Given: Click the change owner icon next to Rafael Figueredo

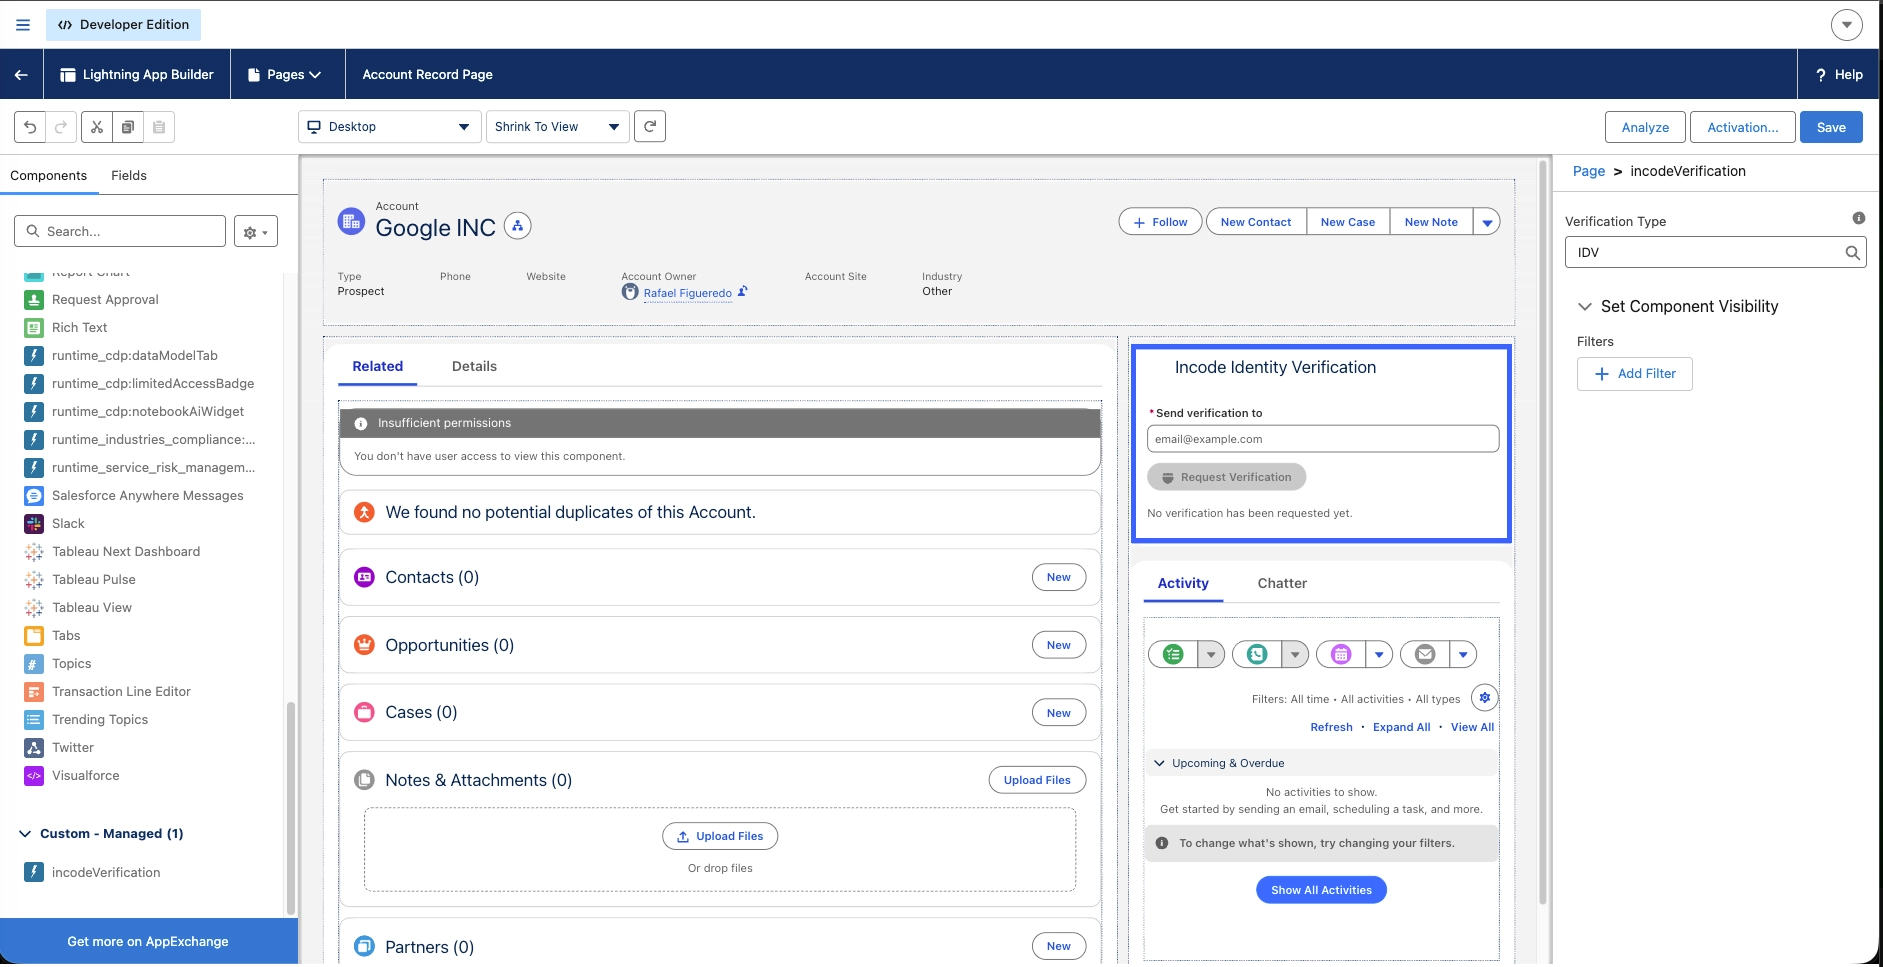Looking at the screenshot, I should point(743,292).
